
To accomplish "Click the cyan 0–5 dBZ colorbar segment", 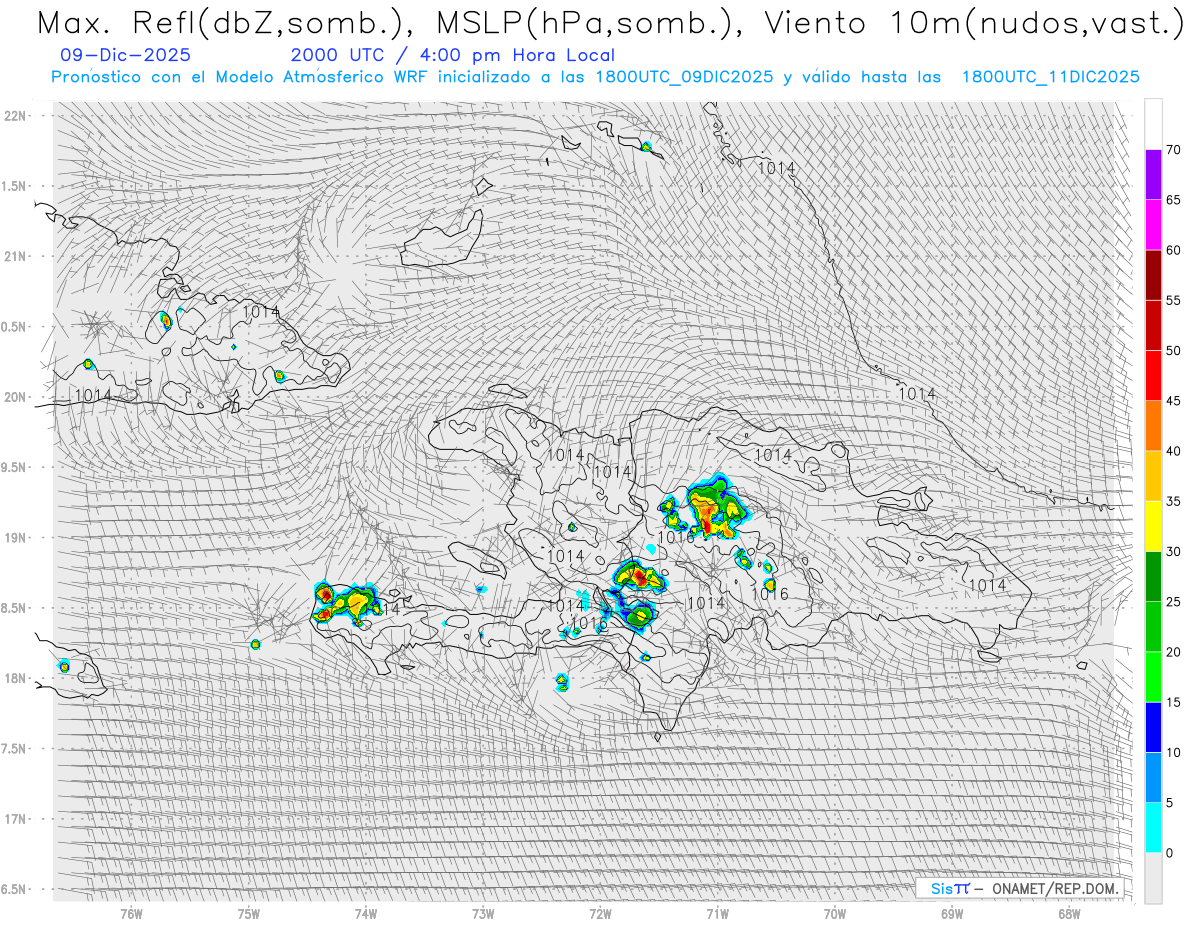I will [1153, 827].
